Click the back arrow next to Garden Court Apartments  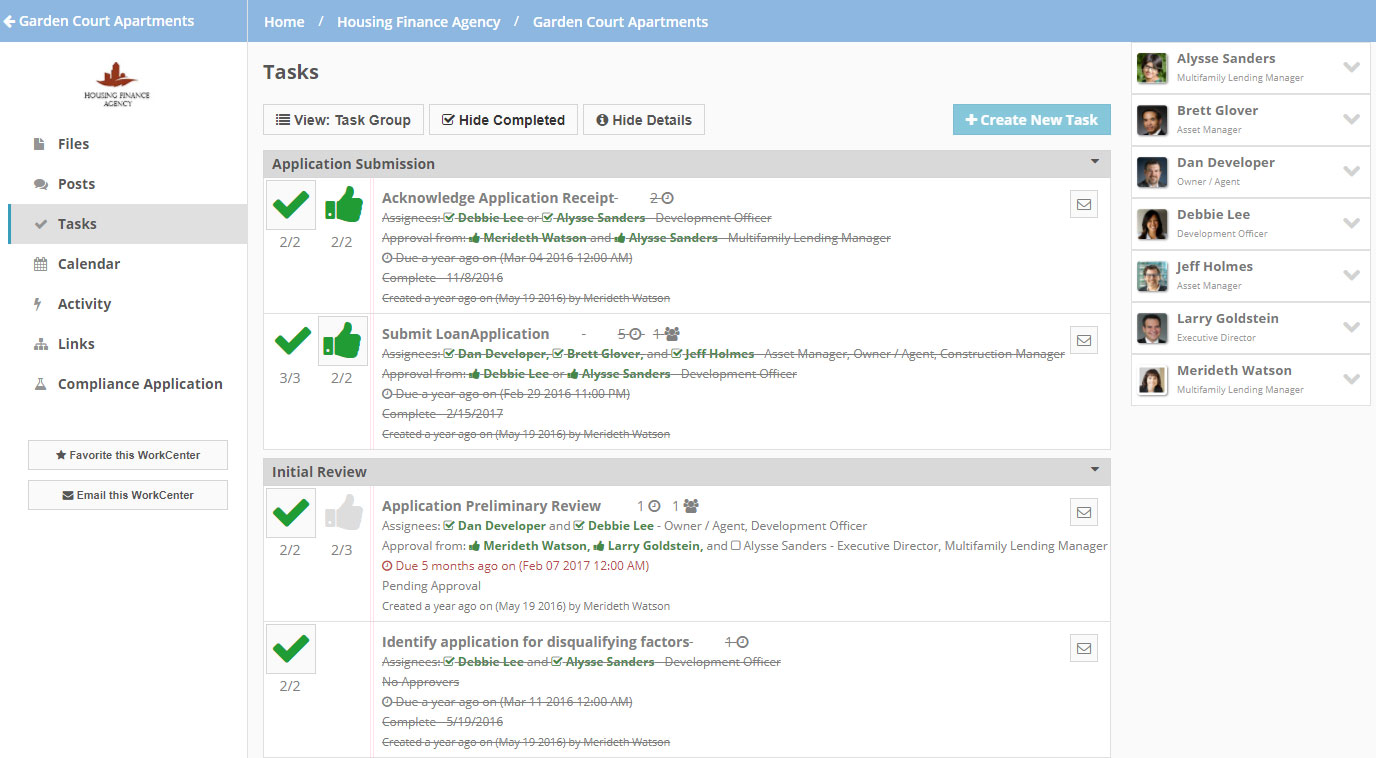pyautogui.click(x=10, y=20)
